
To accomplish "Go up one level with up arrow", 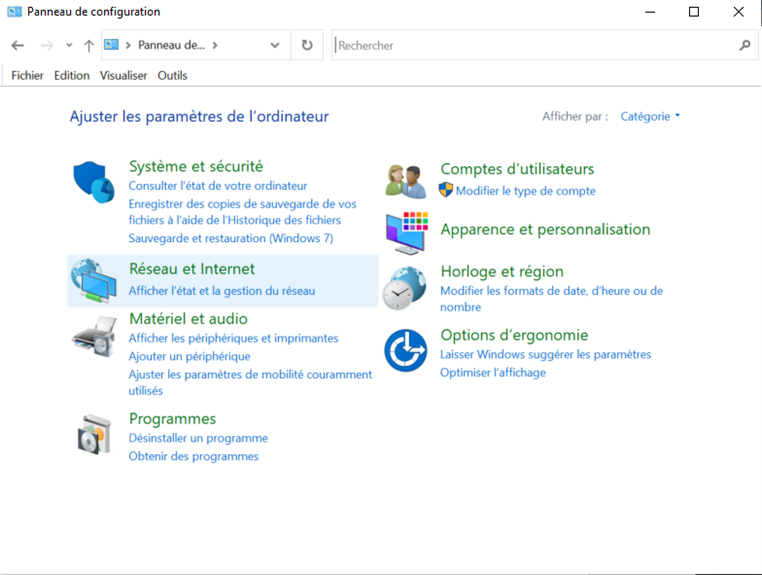I will (89, 46).
